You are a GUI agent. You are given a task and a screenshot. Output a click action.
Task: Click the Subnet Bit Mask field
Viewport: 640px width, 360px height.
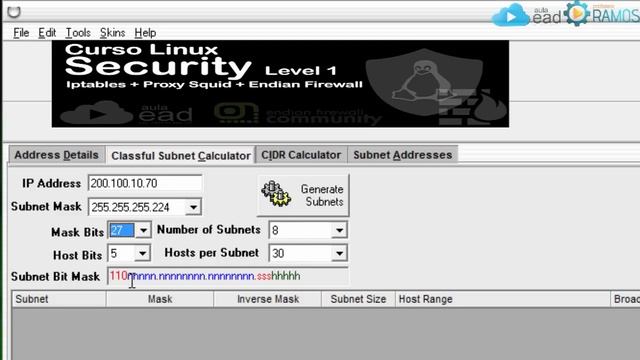click(x=228, y=276)
